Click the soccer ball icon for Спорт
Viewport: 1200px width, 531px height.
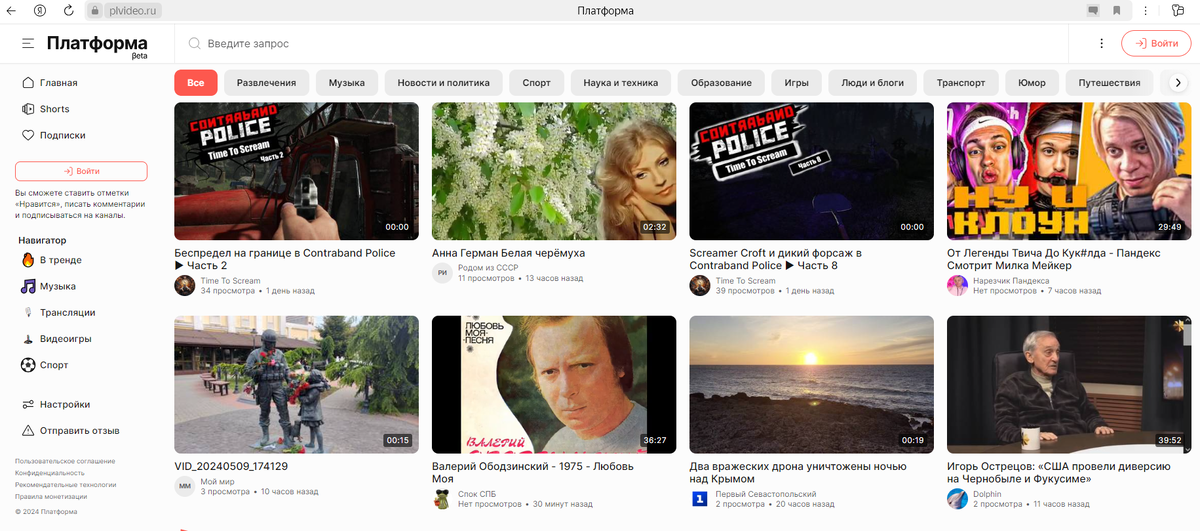(29, 365)
